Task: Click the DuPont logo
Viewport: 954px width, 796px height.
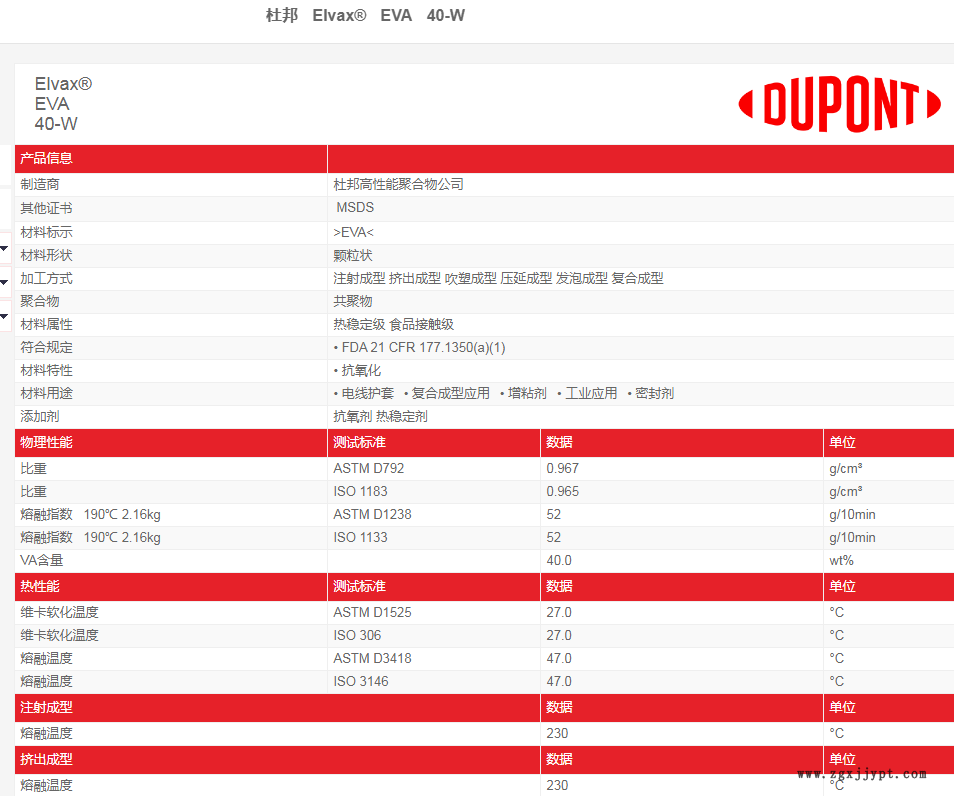Action: tap(839, 104)
